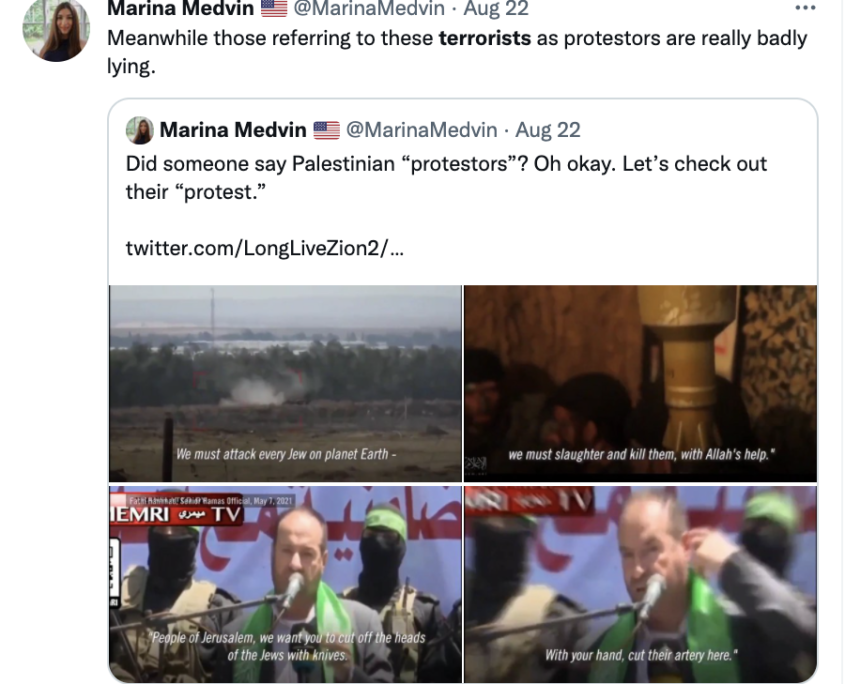Open the image captioned 'slaughter and kill them'
Screen dimensions: 845x684
tap(640, 383)
